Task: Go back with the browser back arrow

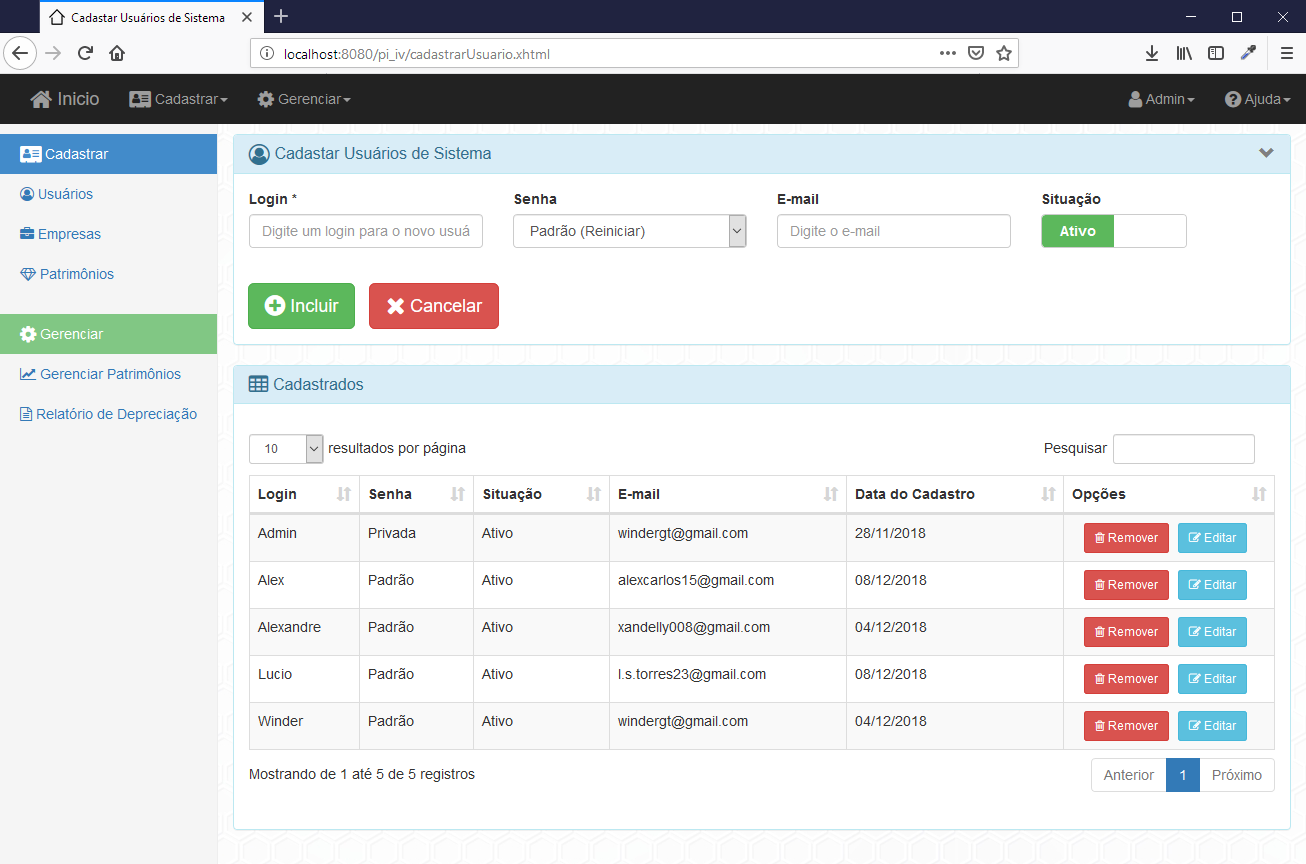Action: click(21, 53)
